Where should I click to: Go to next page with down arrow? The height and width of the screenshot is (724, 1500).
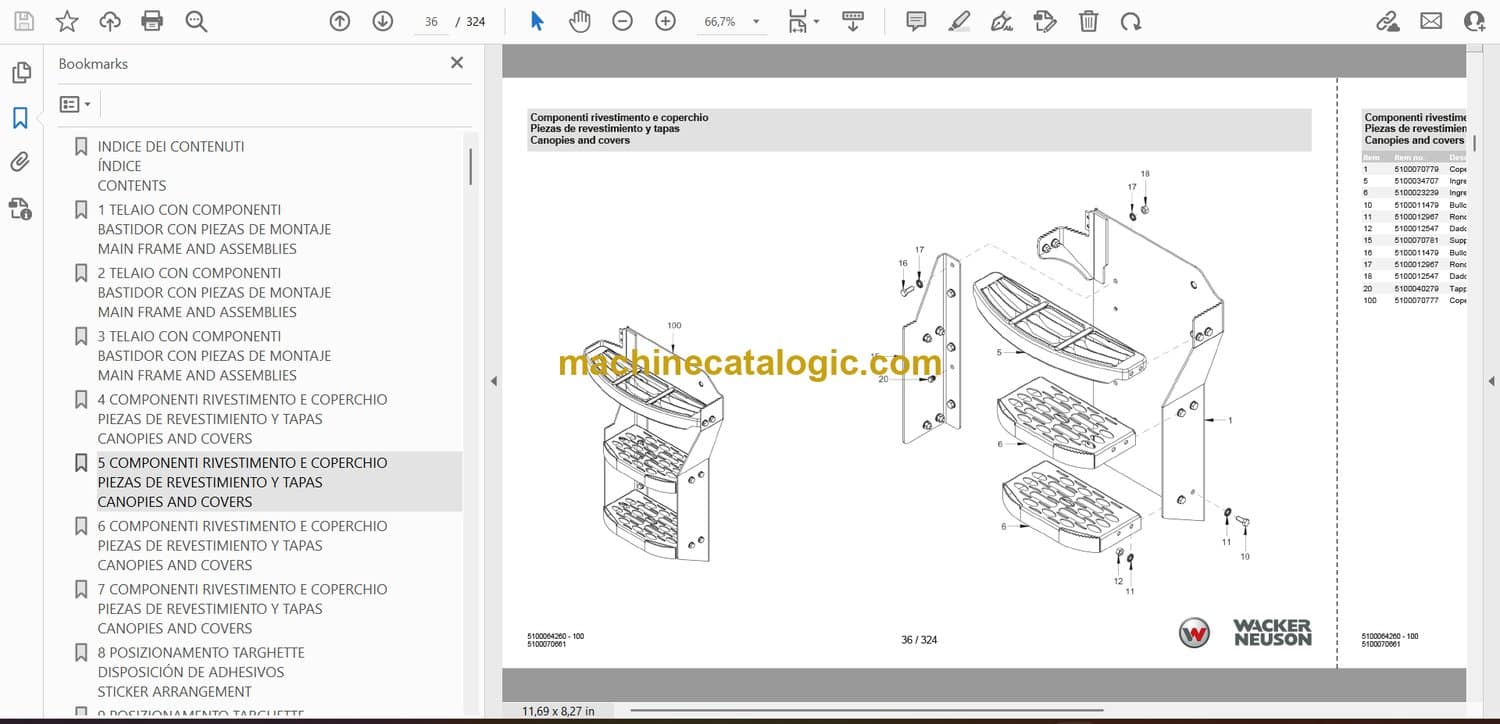pos(382,21)
